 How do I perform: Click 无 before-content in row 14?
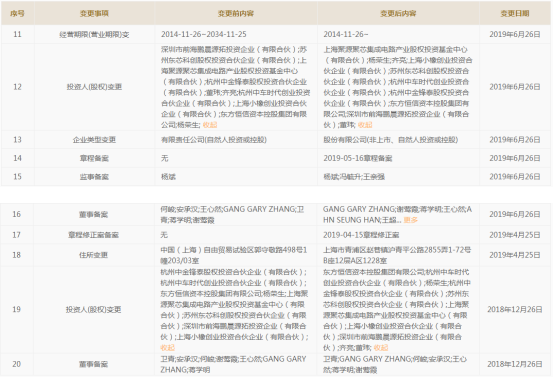165,158
